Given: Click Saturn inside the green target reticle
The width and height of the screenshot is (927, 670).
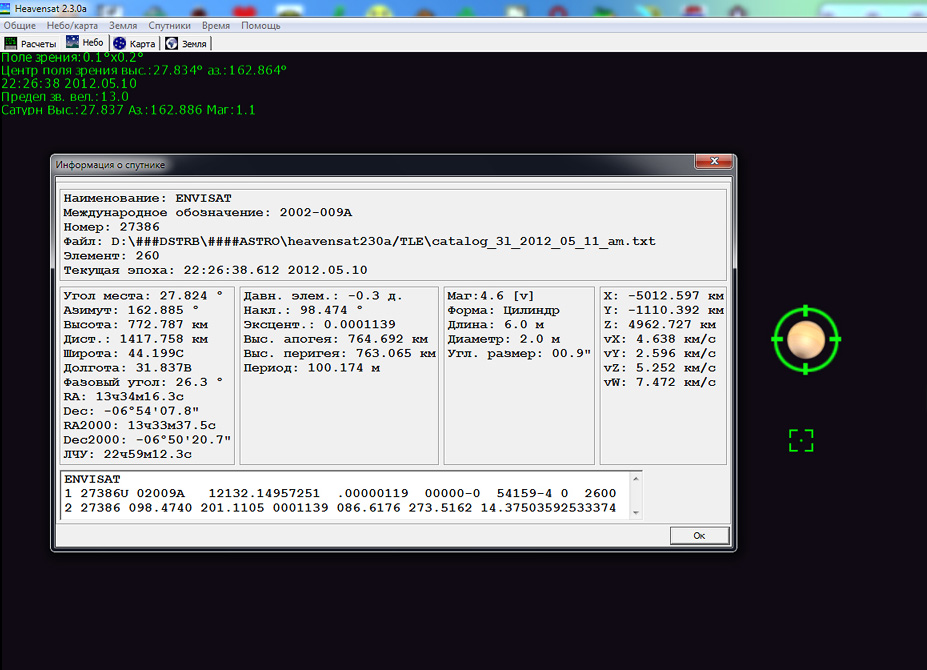Looking at the screenshot, I should click(x=806, y=340).
